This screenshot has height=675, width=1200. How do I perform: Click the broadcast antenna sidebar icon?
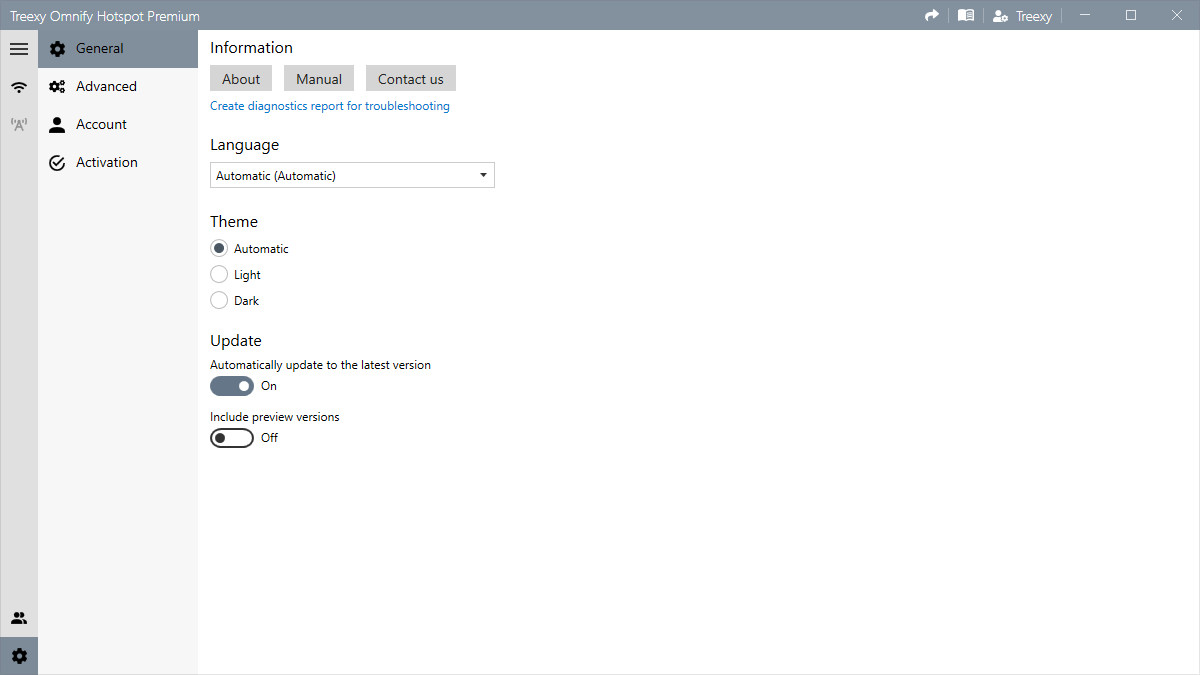pyautogui.click(x=18, y=124)
